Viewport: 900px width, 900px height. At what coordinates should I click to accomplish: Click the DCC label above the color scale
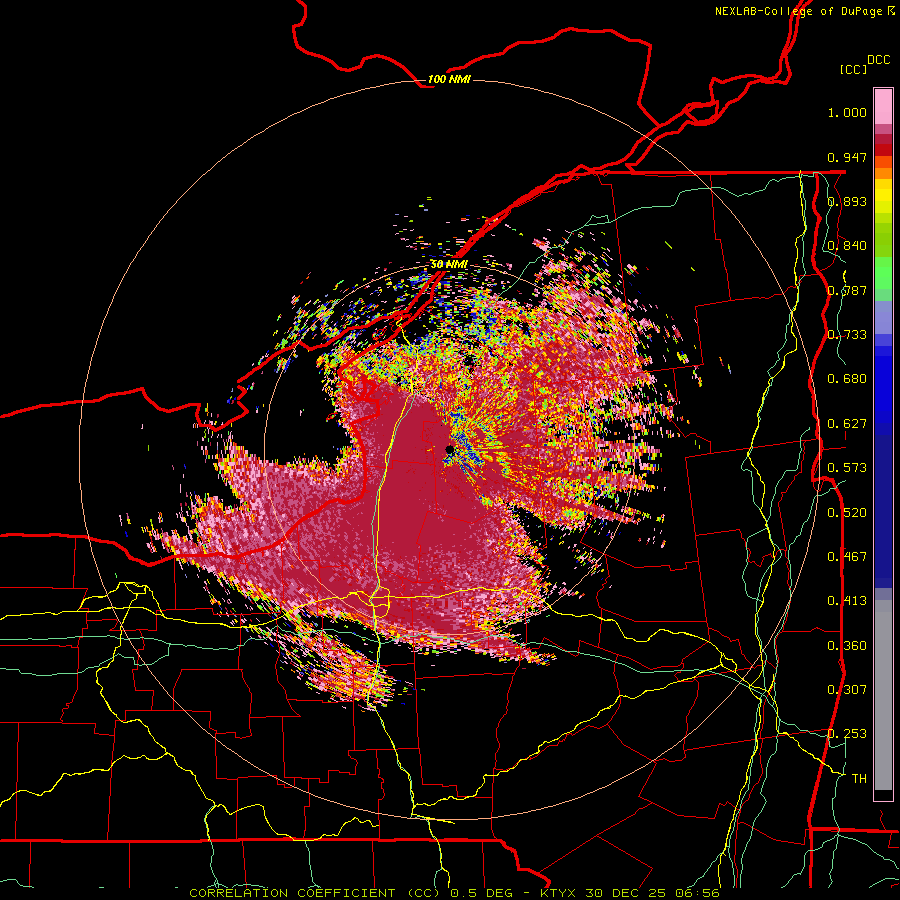point(878,60)
